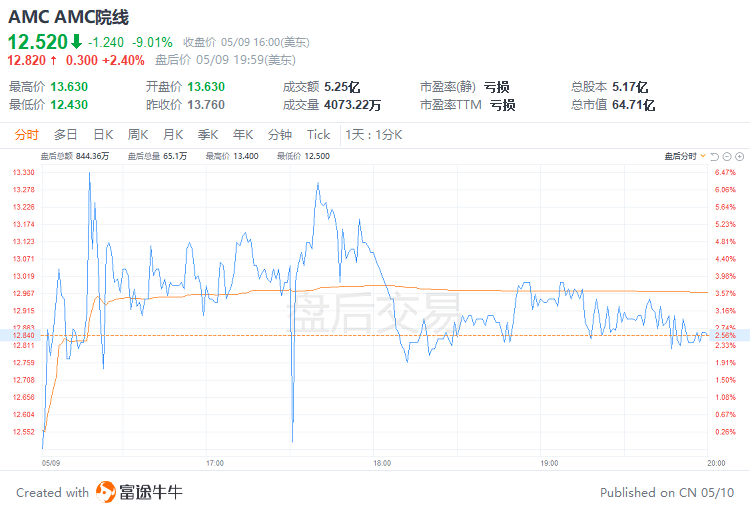Click the chart header 最高价 13.400
750x513 pixels.
tap(232, 156)
